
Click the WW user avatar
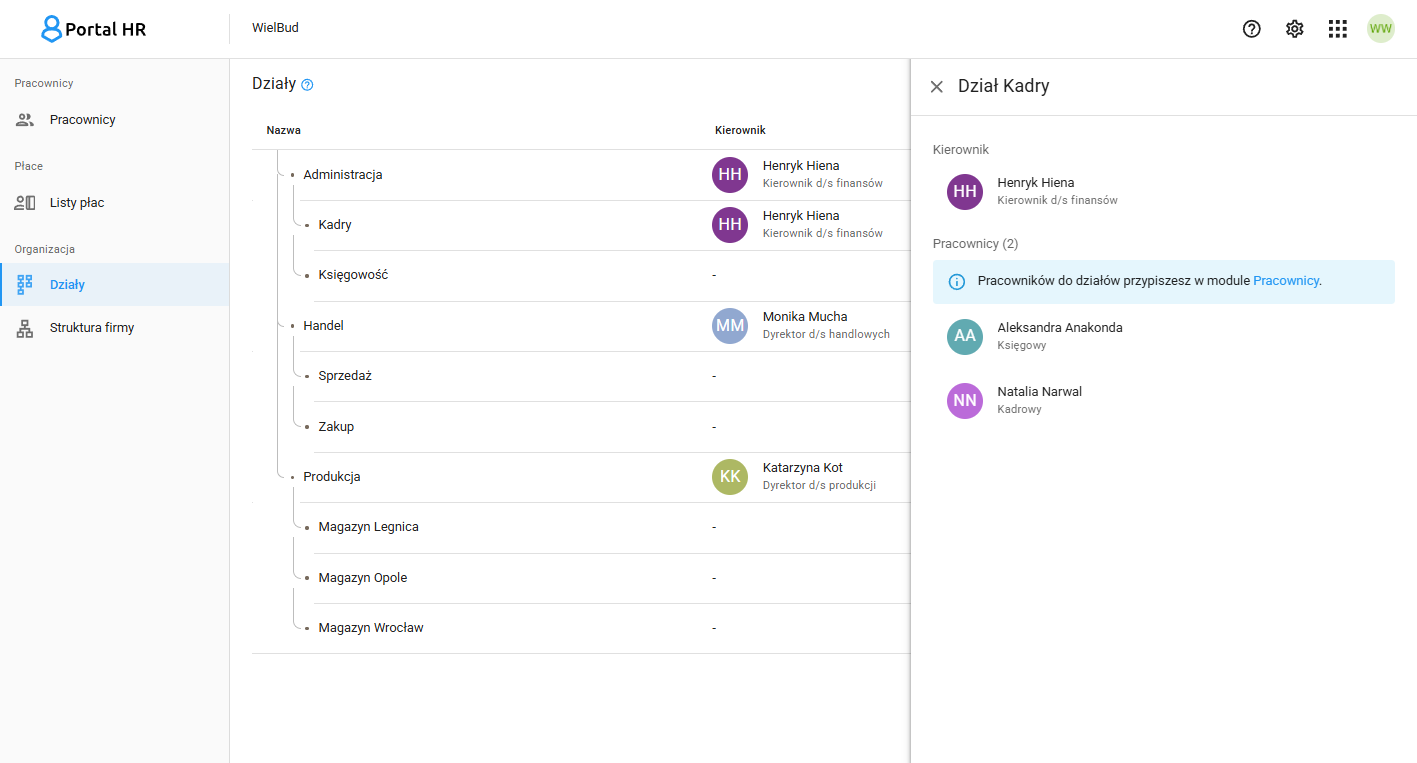pyautogui.click(x=1380, y=29)
